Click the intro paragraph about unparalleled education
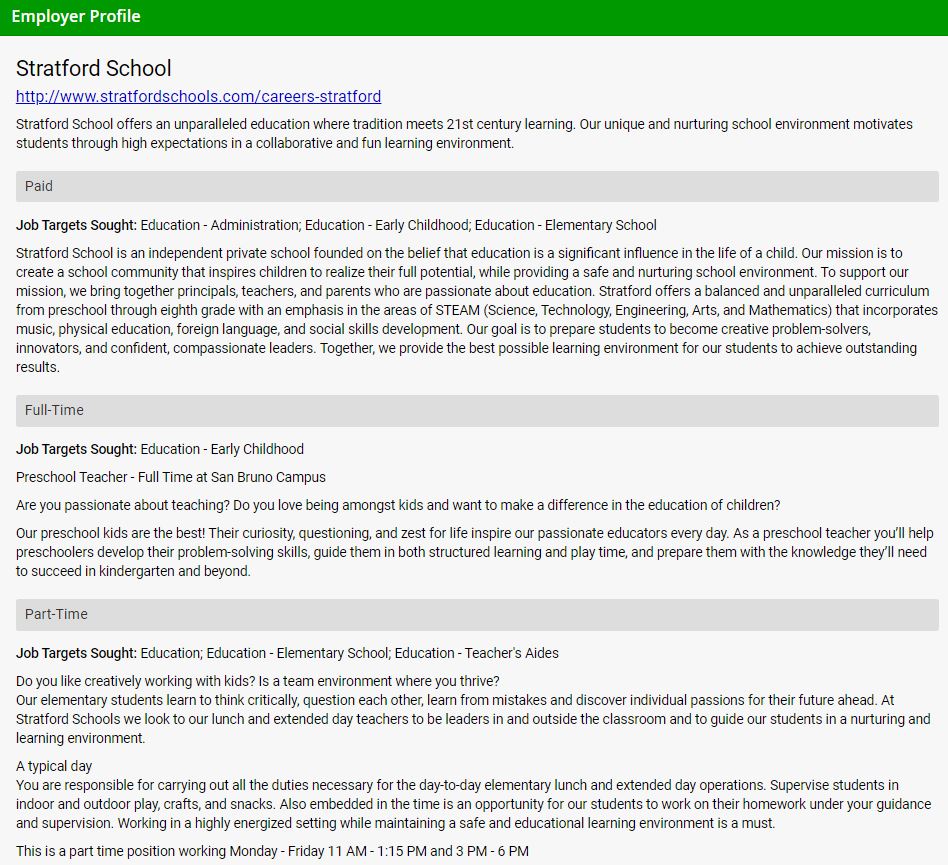 tap(464, 134)
